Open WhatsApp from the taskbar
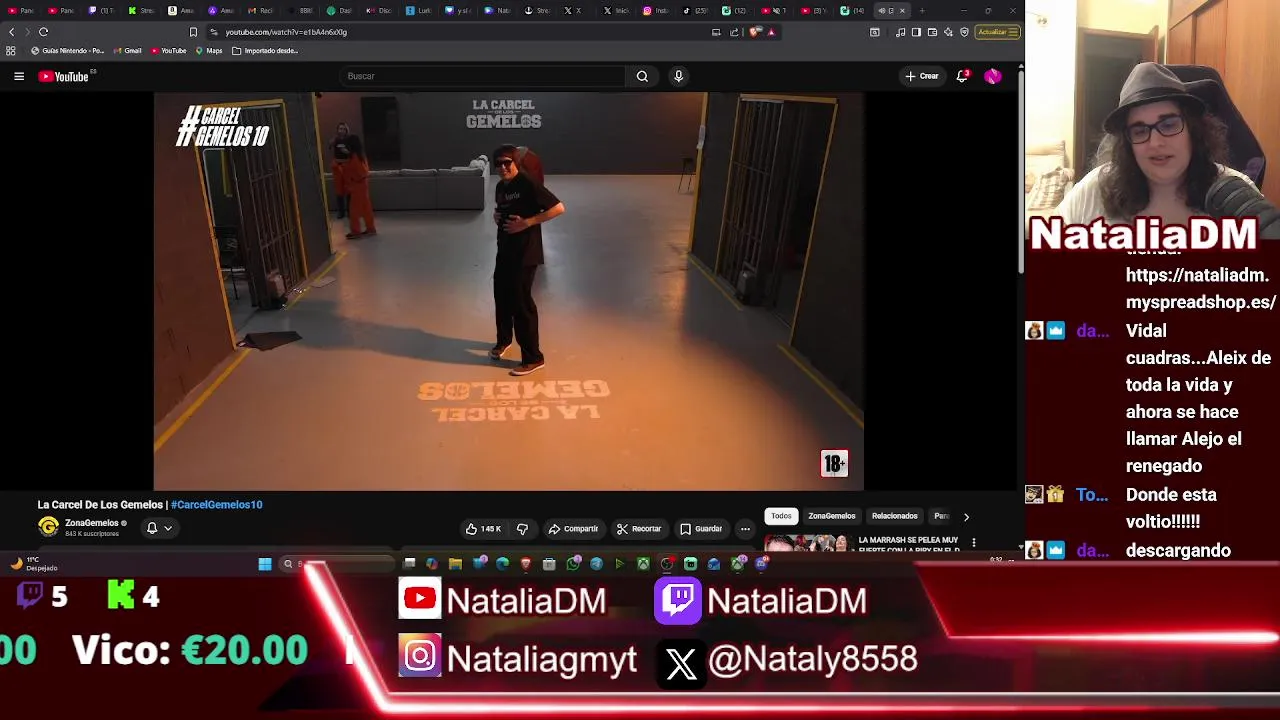This screenshot has height=720, width=1280. point(573,564)
